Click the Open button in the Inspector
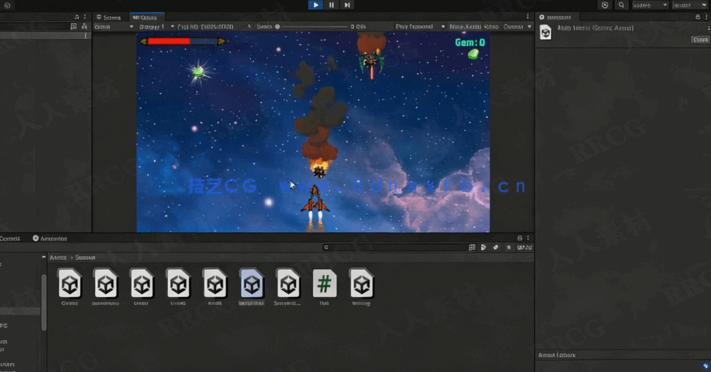 click(x=700, y=40)
